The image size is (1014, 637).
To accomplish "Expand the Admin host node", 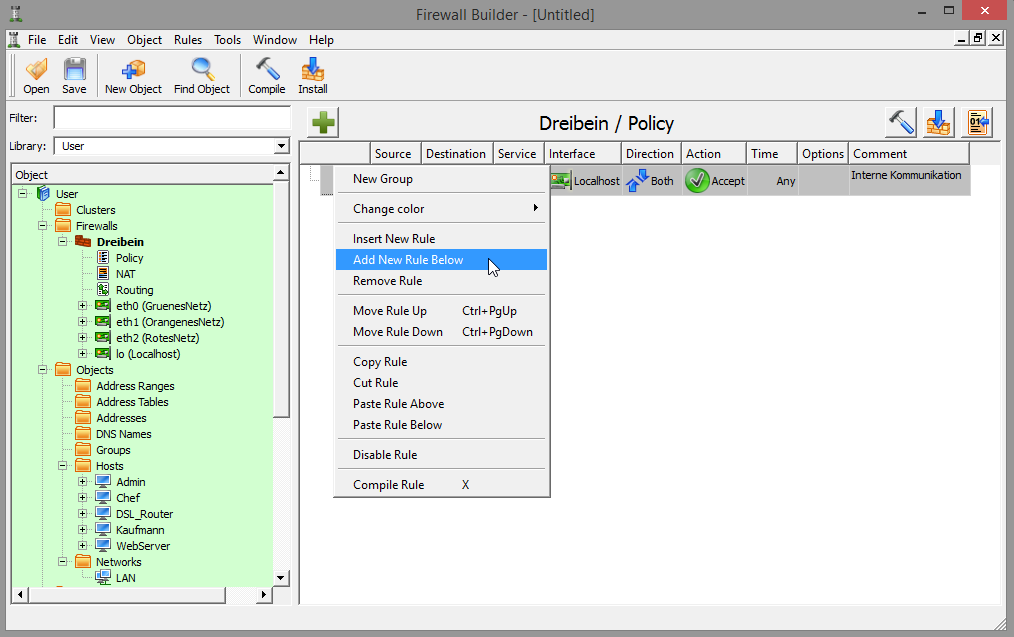I will (83, 482).
